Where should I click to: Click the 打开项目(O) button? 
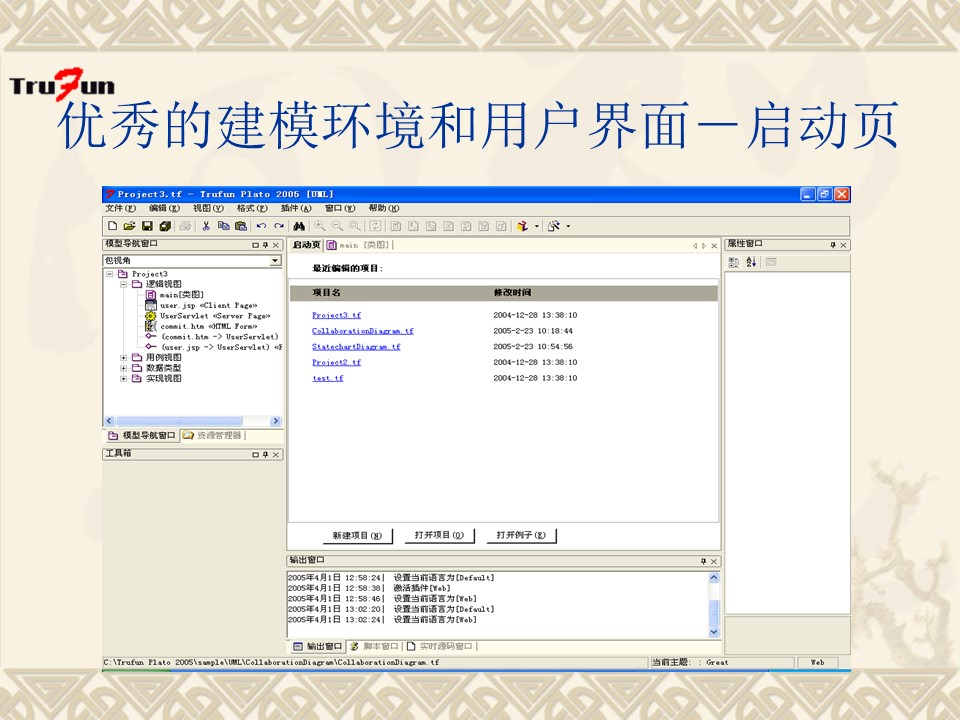(439, 535)
